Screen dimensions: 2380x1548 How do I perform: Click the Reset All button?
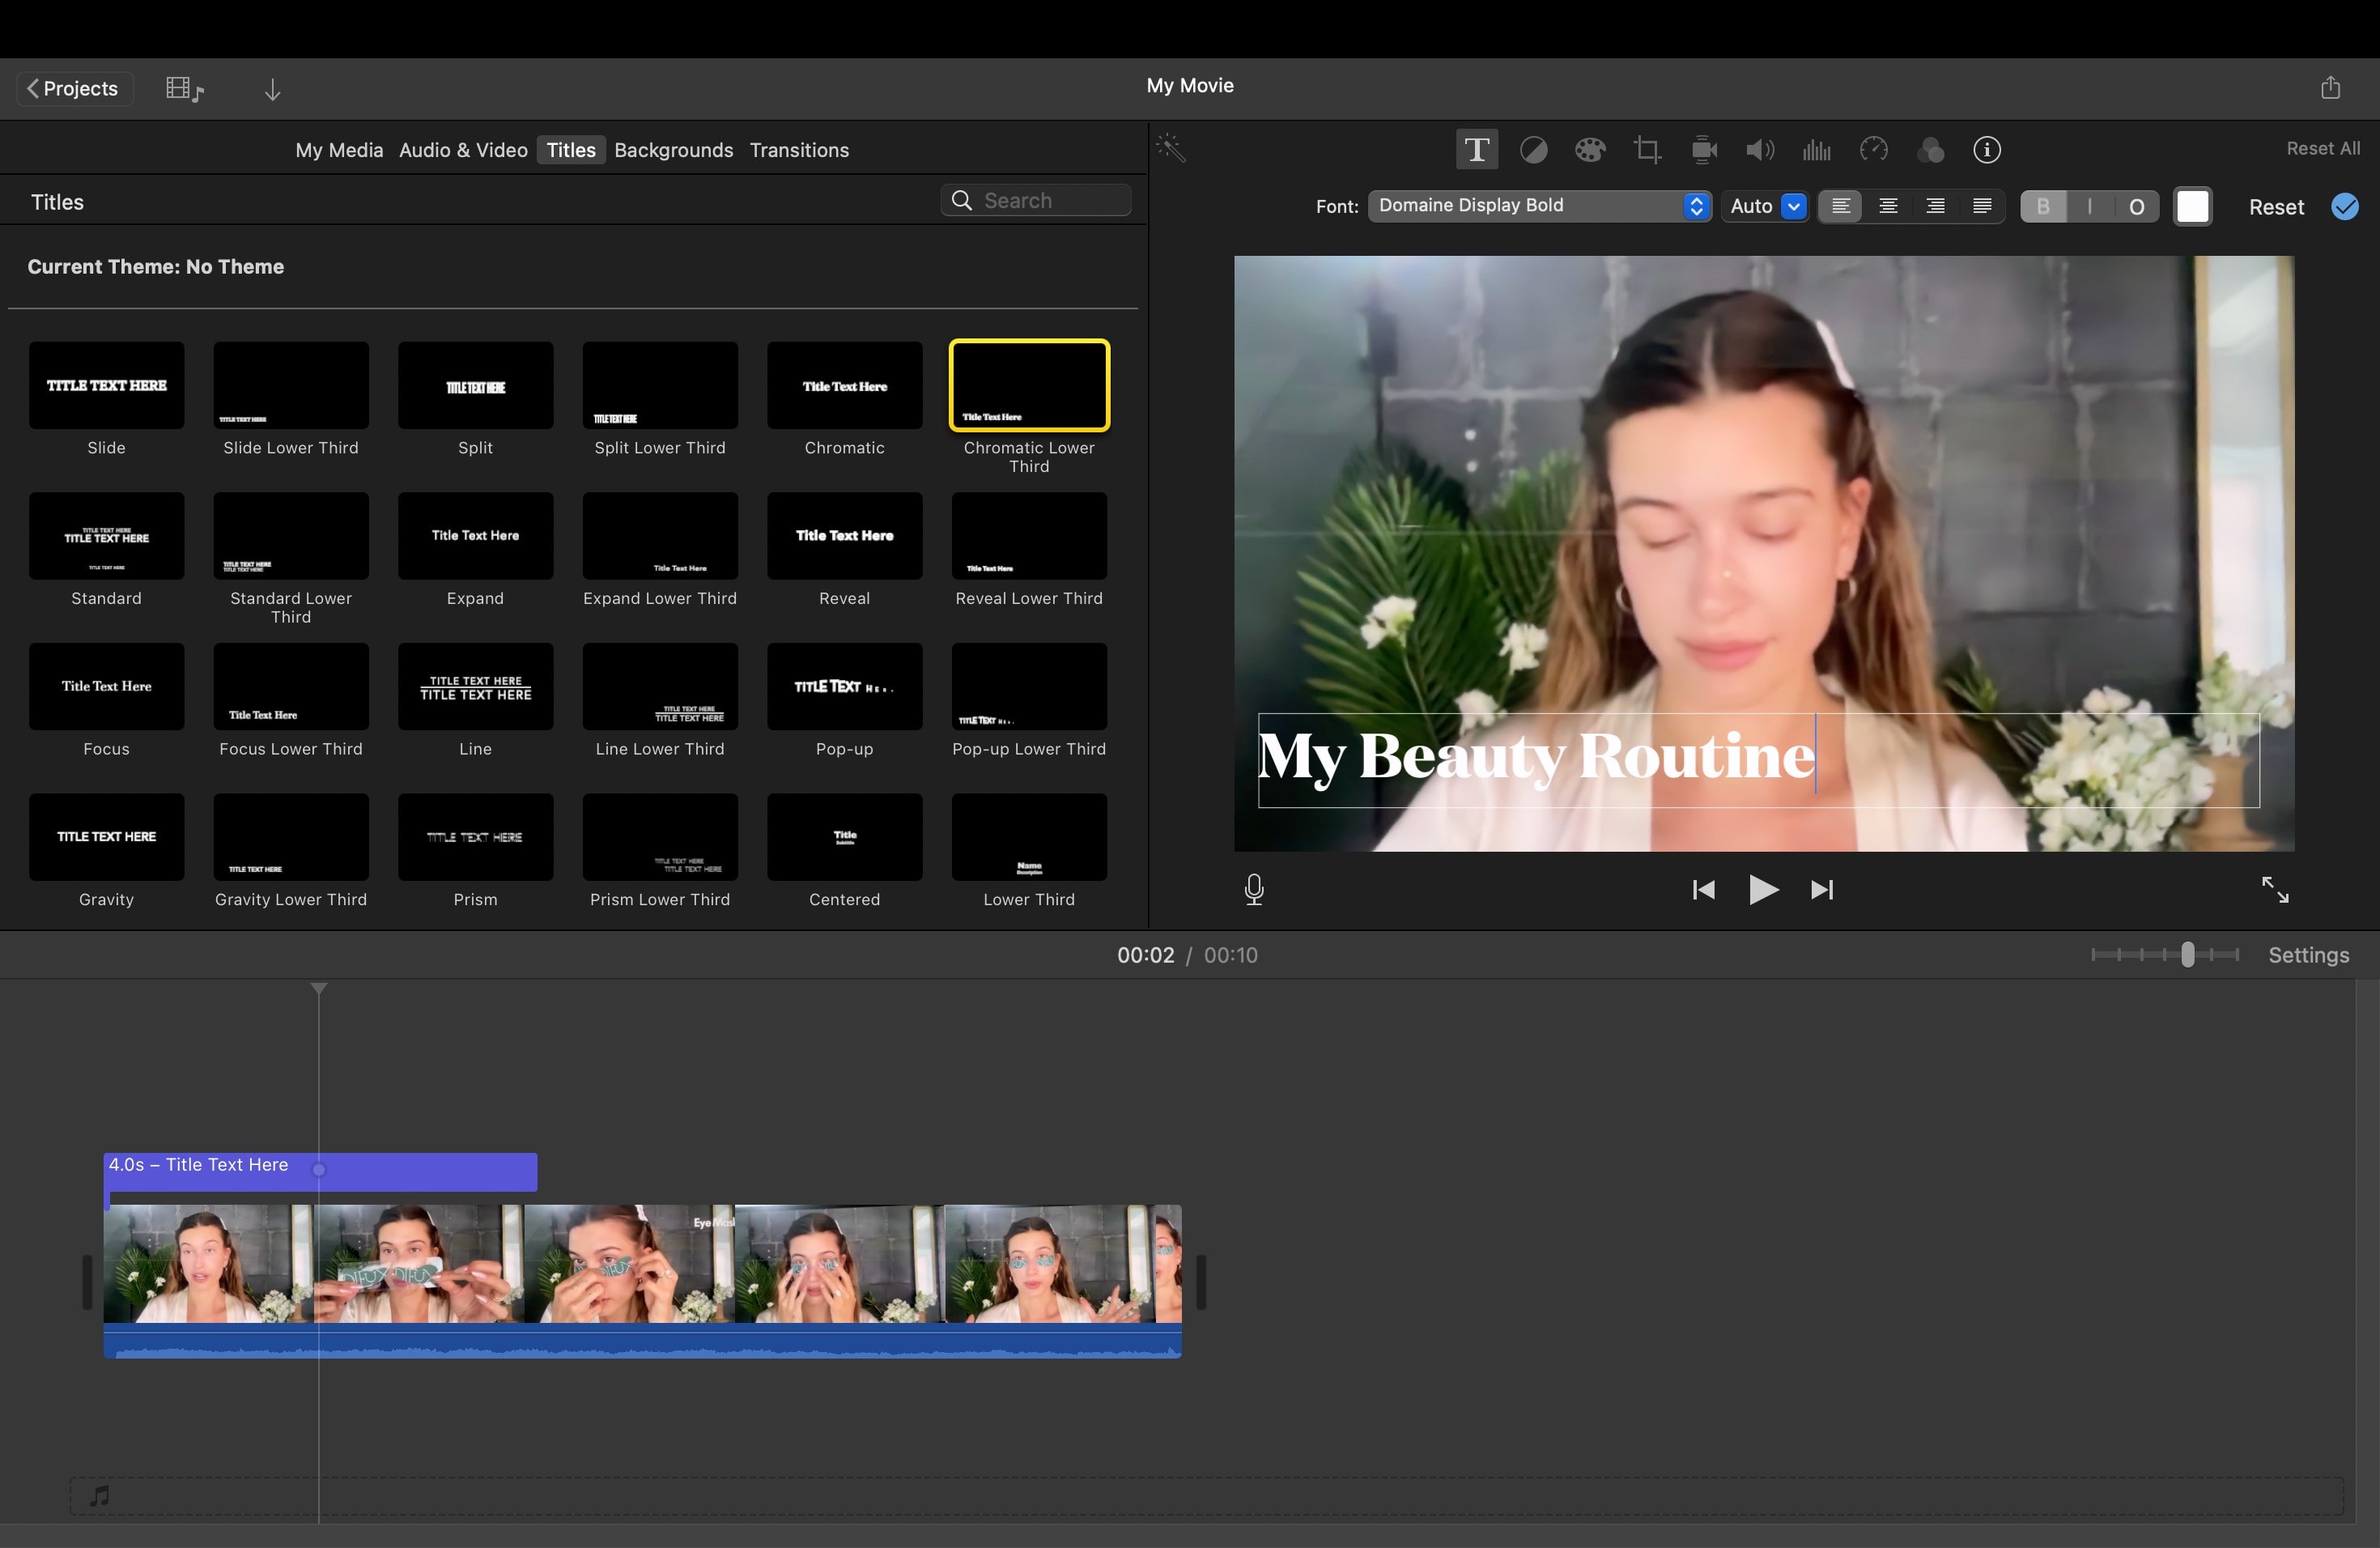pyautogui.click(x=2322, y=148)
